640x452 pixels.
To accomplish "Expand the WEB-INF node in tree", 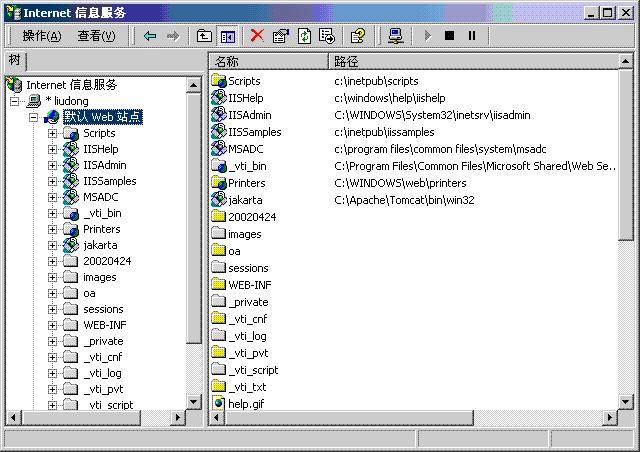I will (x=52, y=325).
